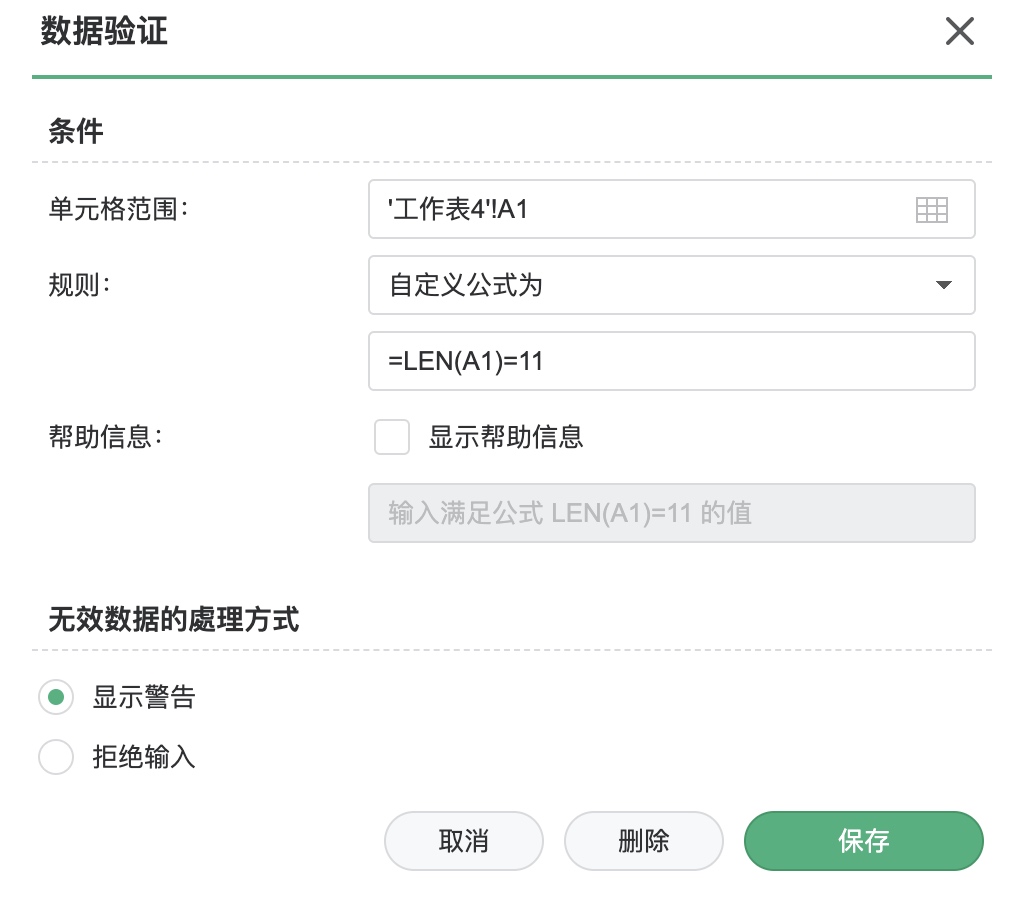Click the dropdown arrow in the 规则 field
1024x902 pixels.
point(943,285)
